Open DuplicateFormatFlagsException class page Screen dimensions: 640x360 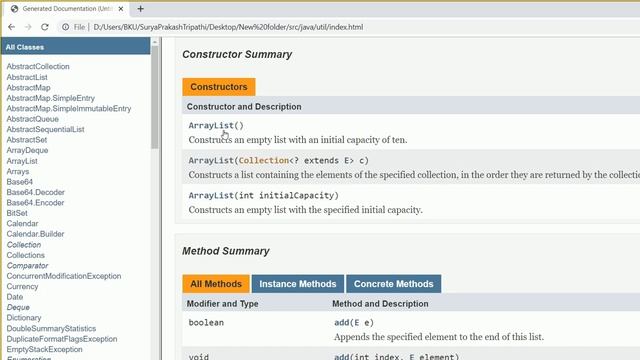tap(62, 339)
